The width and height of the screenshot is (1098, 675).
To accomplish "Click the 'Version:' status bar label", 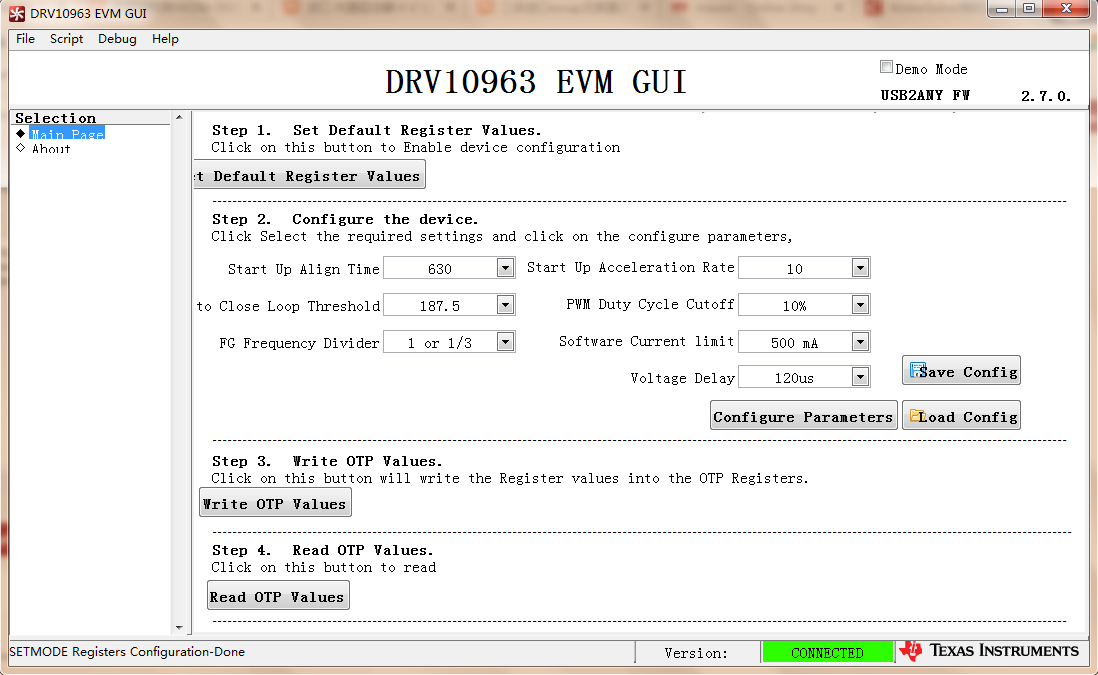I will 695,653.
